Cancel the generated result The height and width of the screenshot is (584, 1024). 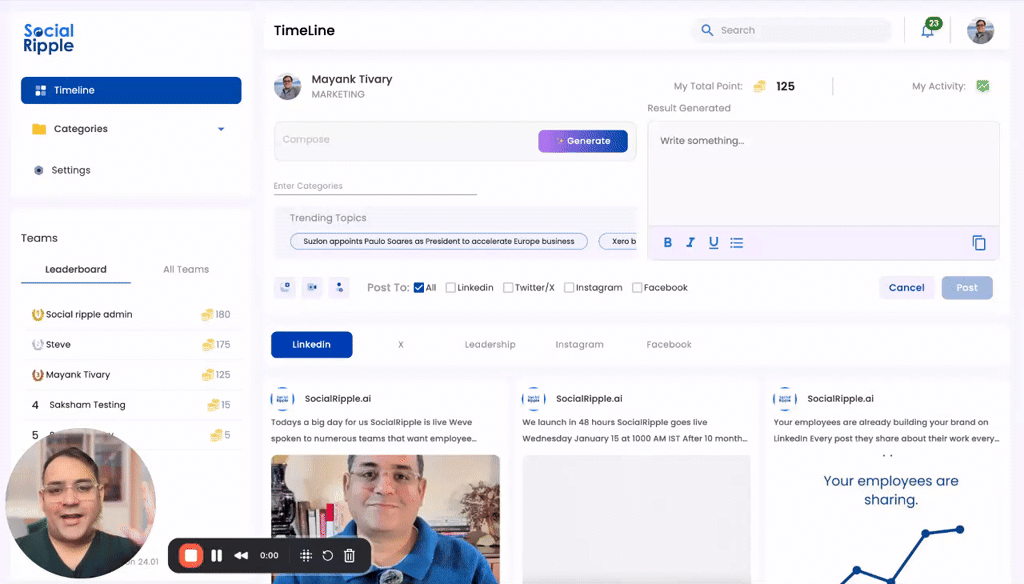coord(906,287)
